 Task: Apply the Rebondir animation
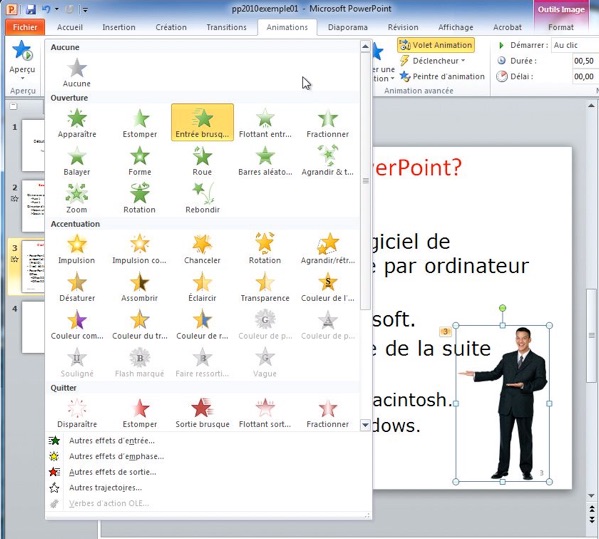(202, 198)
